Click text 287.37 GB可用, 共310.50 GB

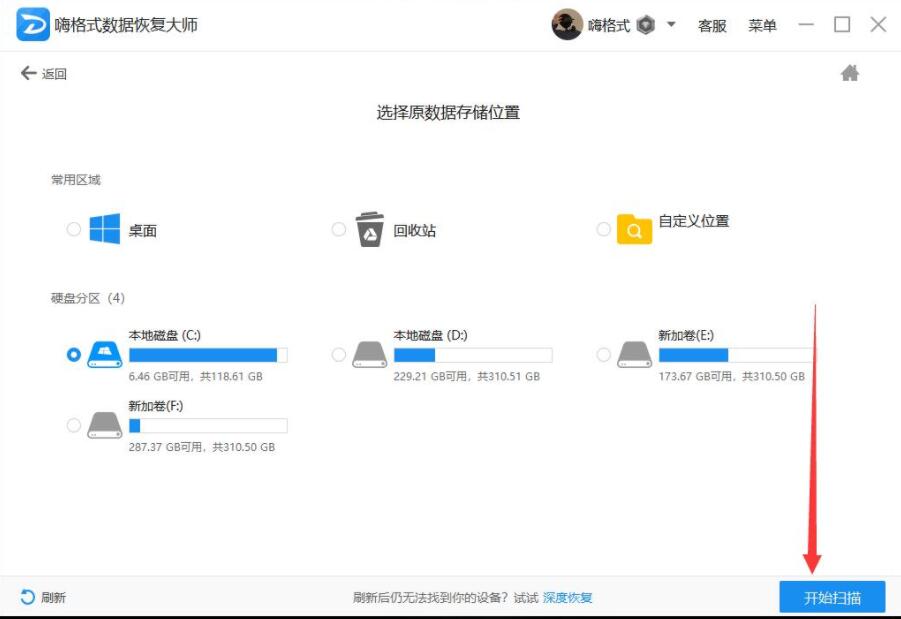[x=202, y=447]
